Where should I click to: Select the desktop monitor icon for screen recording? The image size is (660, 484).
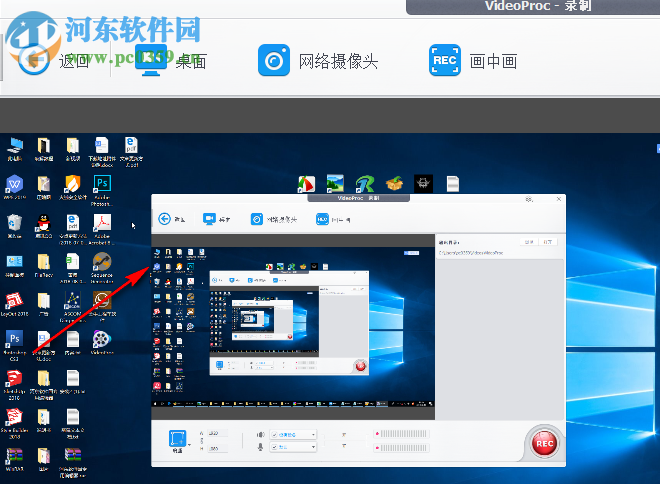point(151,60)
